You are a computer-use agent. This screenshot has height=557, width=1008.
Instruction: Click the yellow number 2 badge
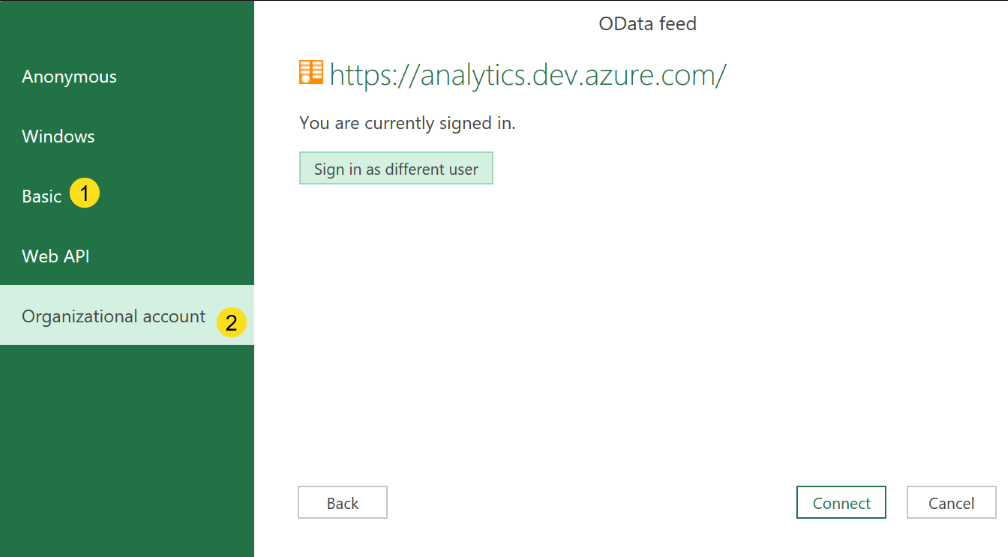coord(231,322)
